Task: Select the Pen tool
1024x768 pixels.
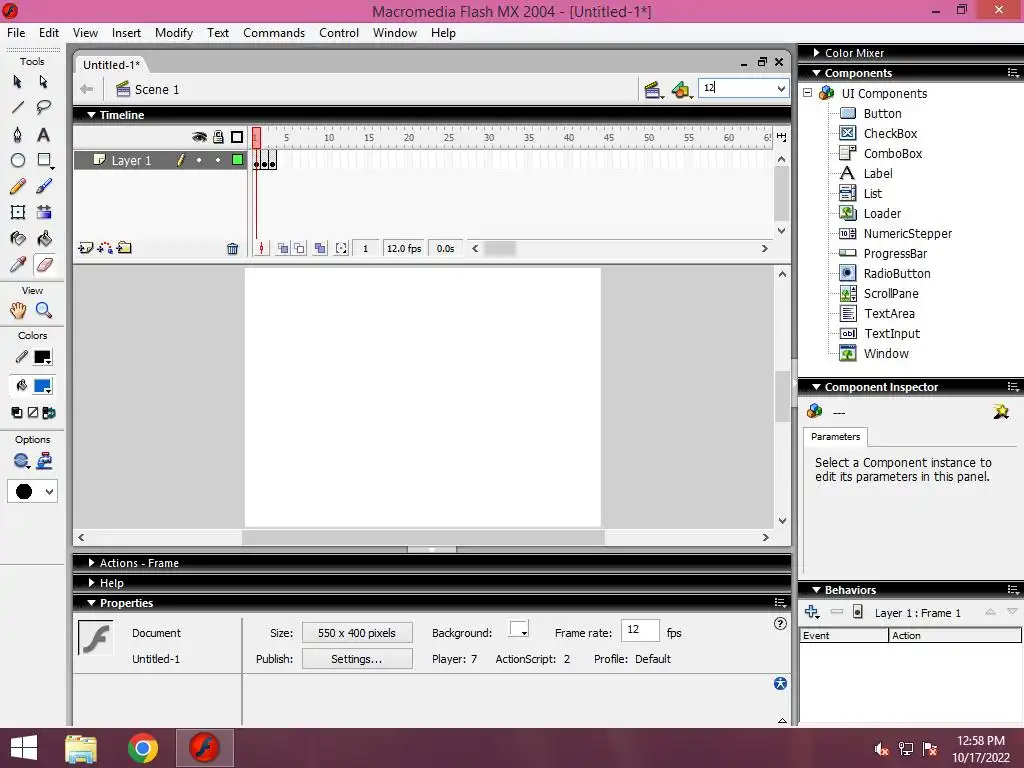Action: point(18,135)
